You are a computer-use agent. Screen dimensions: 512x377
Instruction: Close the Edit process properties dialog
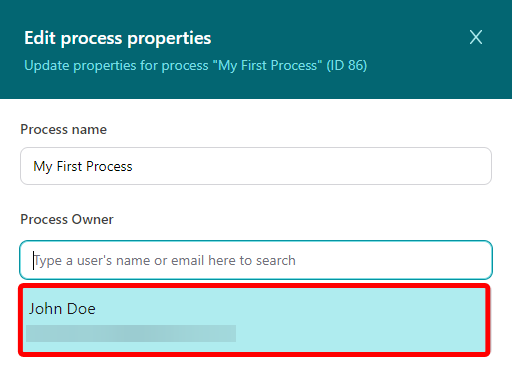pos(476,37)
